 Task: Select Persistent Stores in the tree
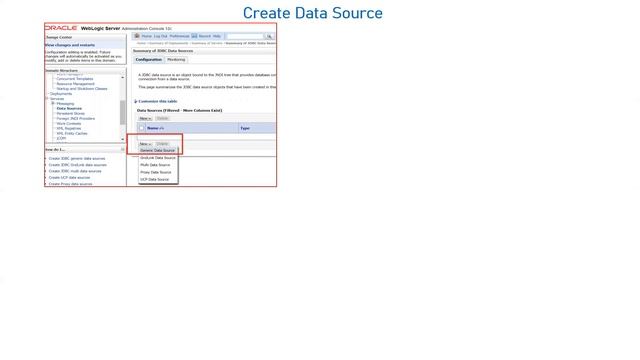click(x=71, y=113)
